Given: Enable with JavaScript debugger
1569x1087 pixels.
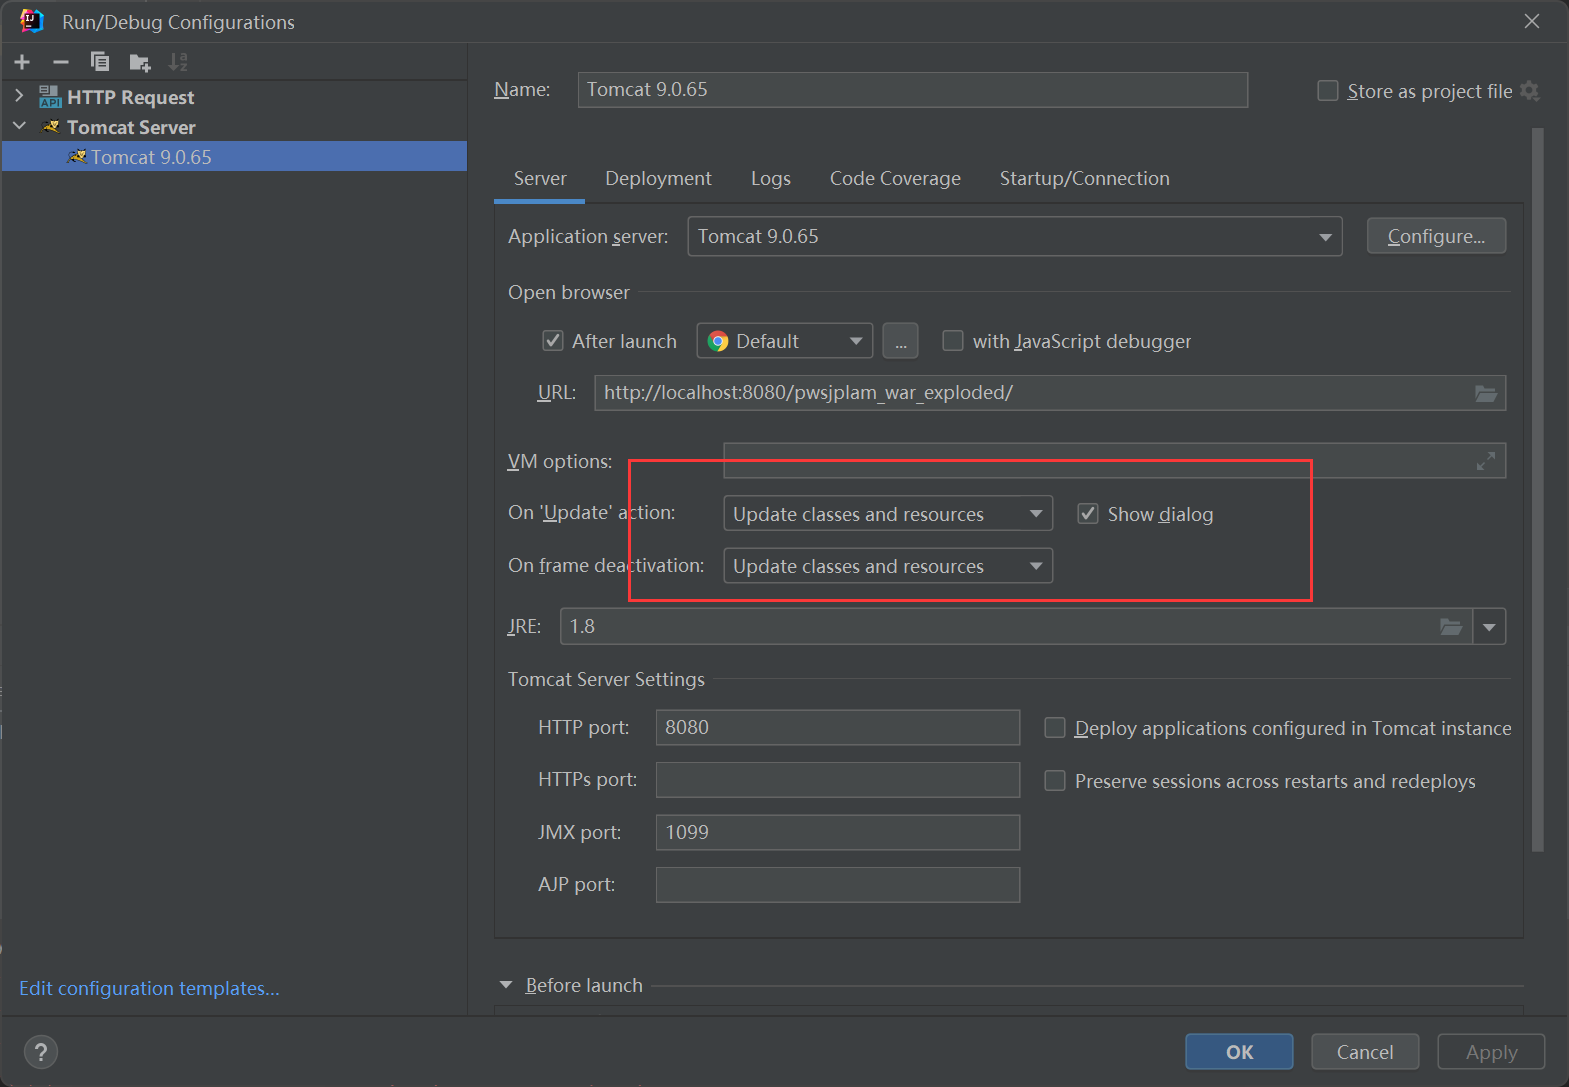Looking at the screenshot, I should pos(953,341).
